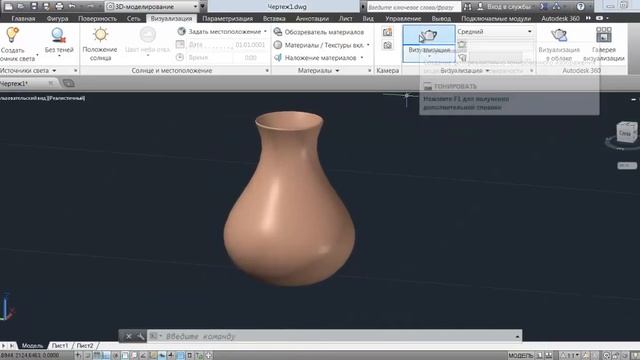Open the dropdown arrow under Визуализация render button
The image size is (640, 360).
(429, 57)
